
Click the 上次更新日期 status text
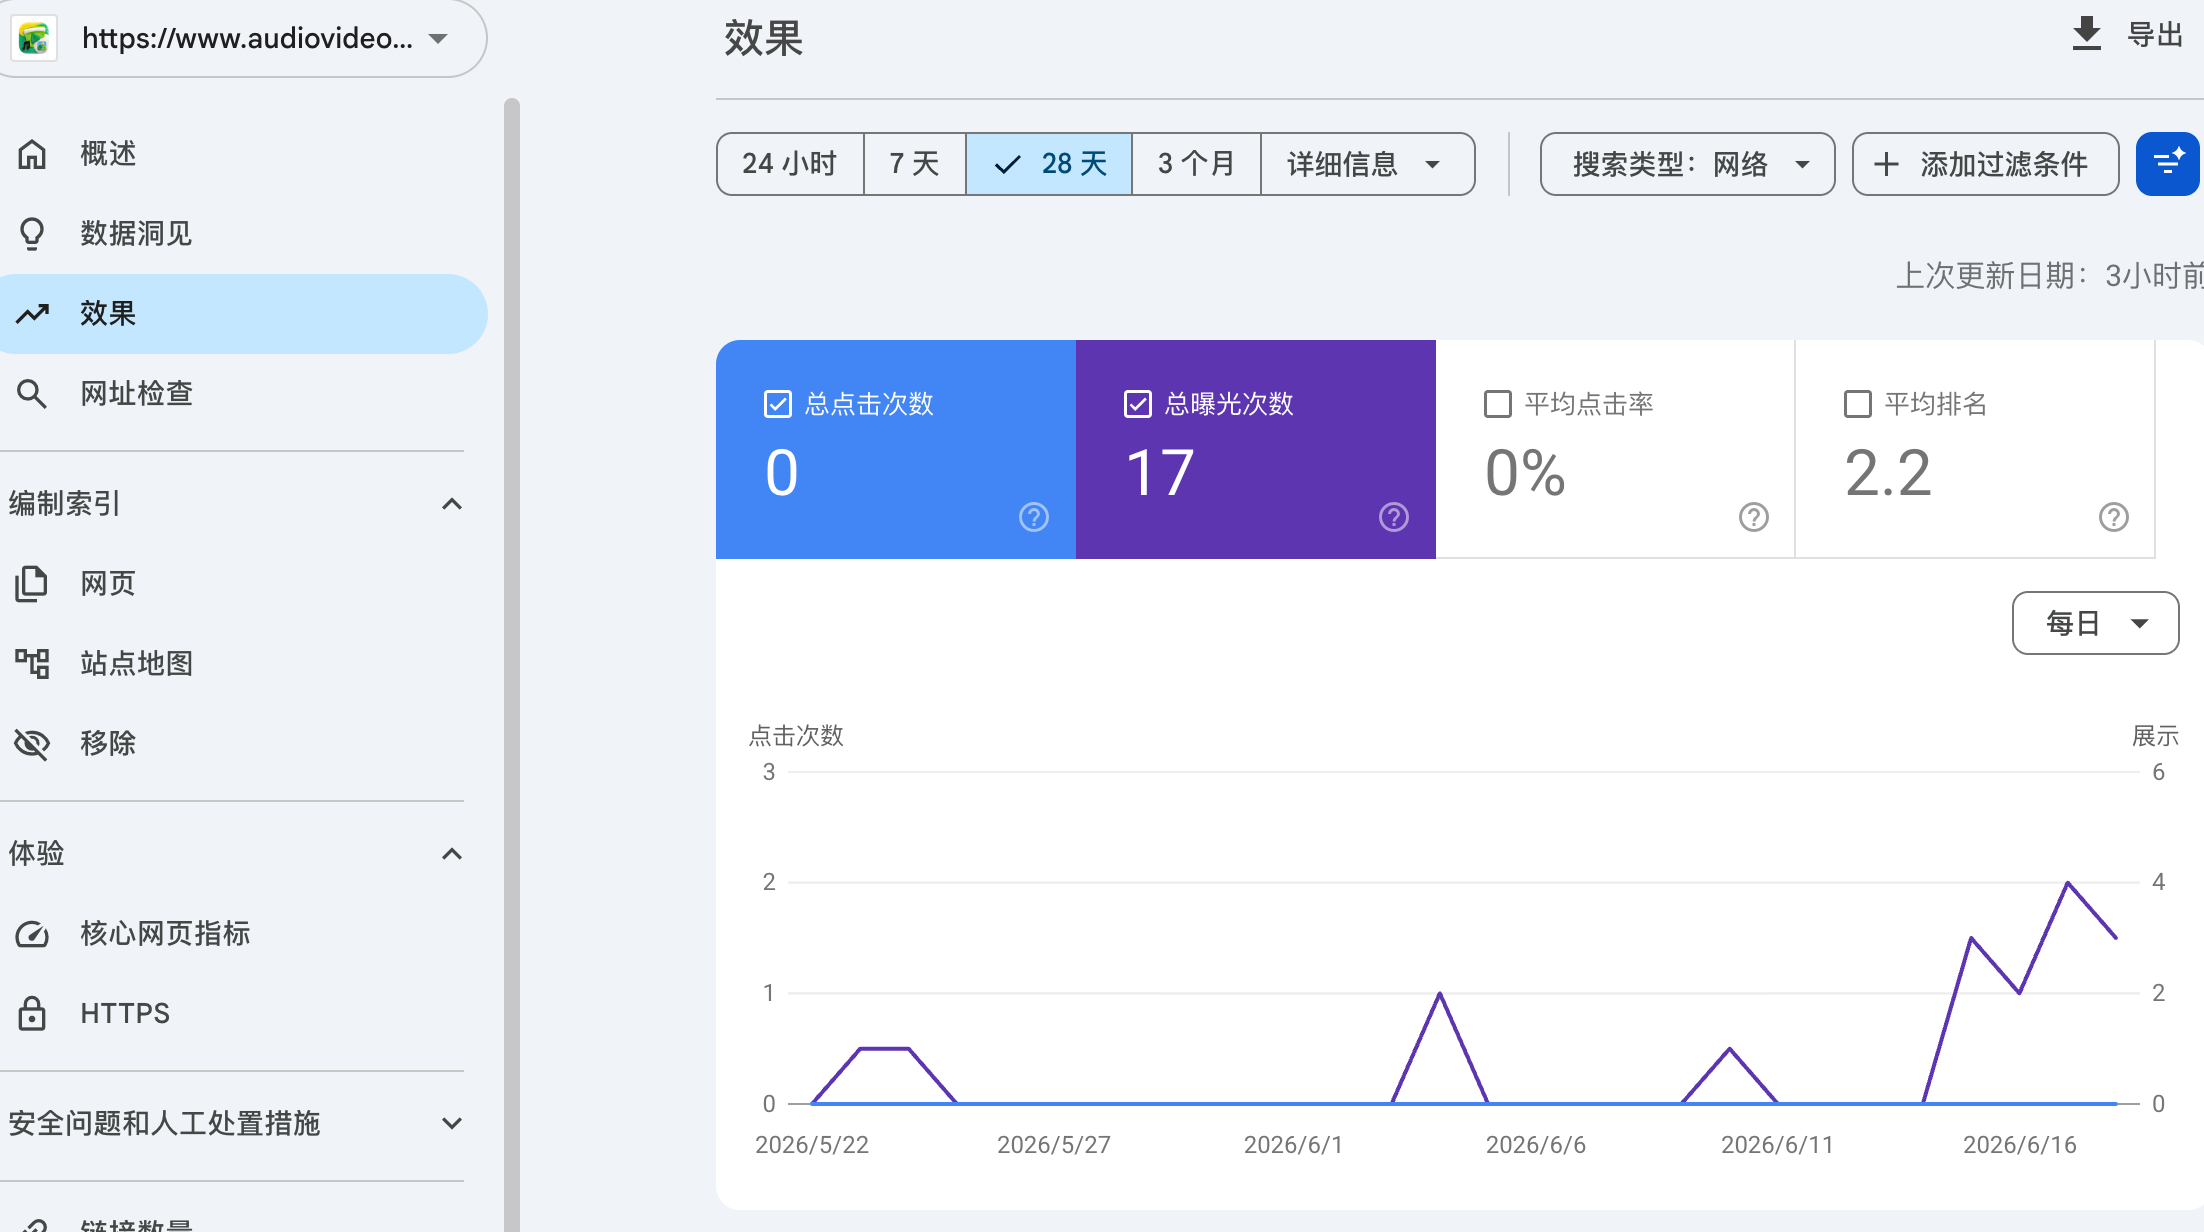point(2050,276)
